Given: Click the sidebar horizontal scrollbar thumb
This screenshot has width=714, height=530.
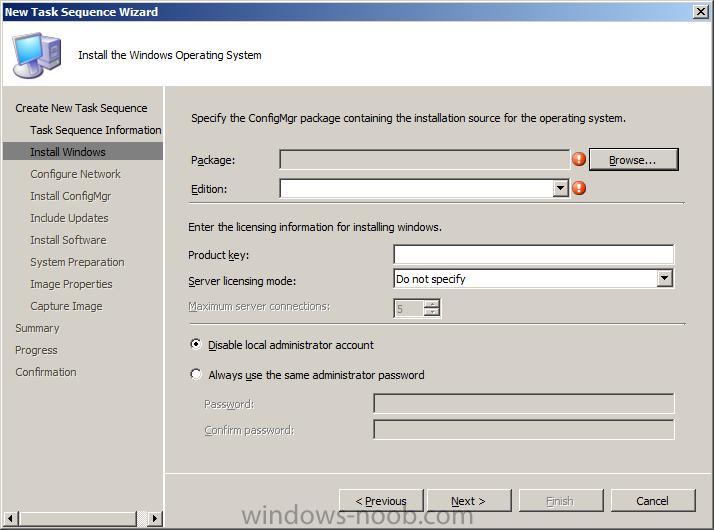Looking at the screenshot, I should click(x=77, y=518).
